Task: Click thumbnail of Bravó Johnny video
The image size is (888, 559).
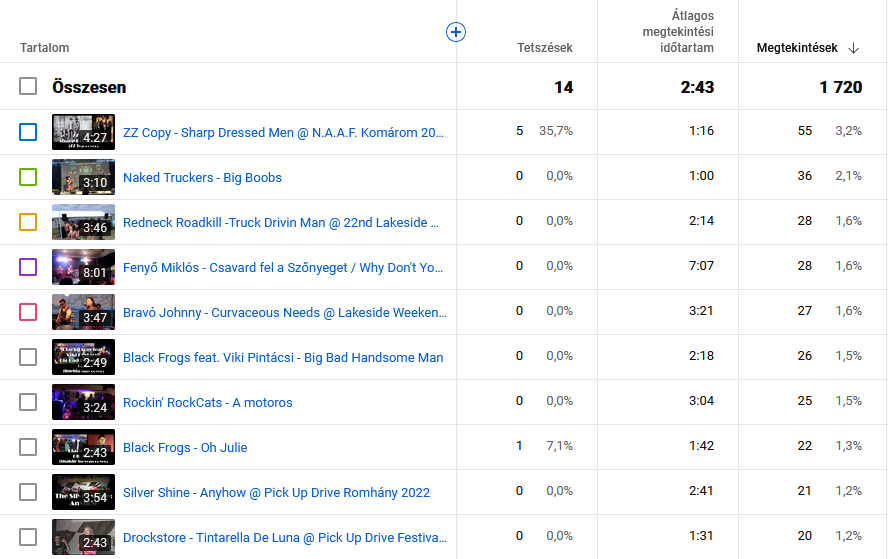Action: point(83,312)
